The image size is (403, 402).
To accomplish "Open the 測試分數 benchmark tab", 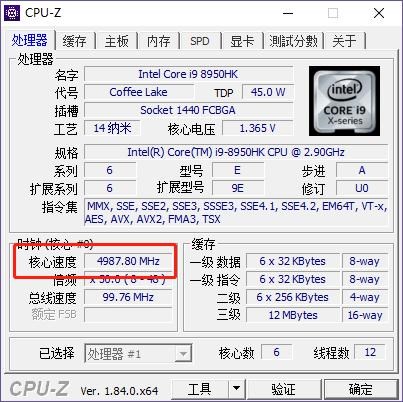I will (294, 41).
